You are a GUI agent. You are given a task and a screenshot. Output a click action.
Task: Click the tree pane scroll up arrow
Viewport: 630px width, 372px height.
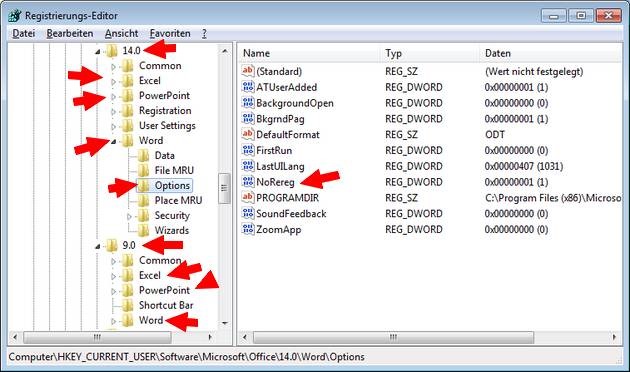tap(225, 51)
